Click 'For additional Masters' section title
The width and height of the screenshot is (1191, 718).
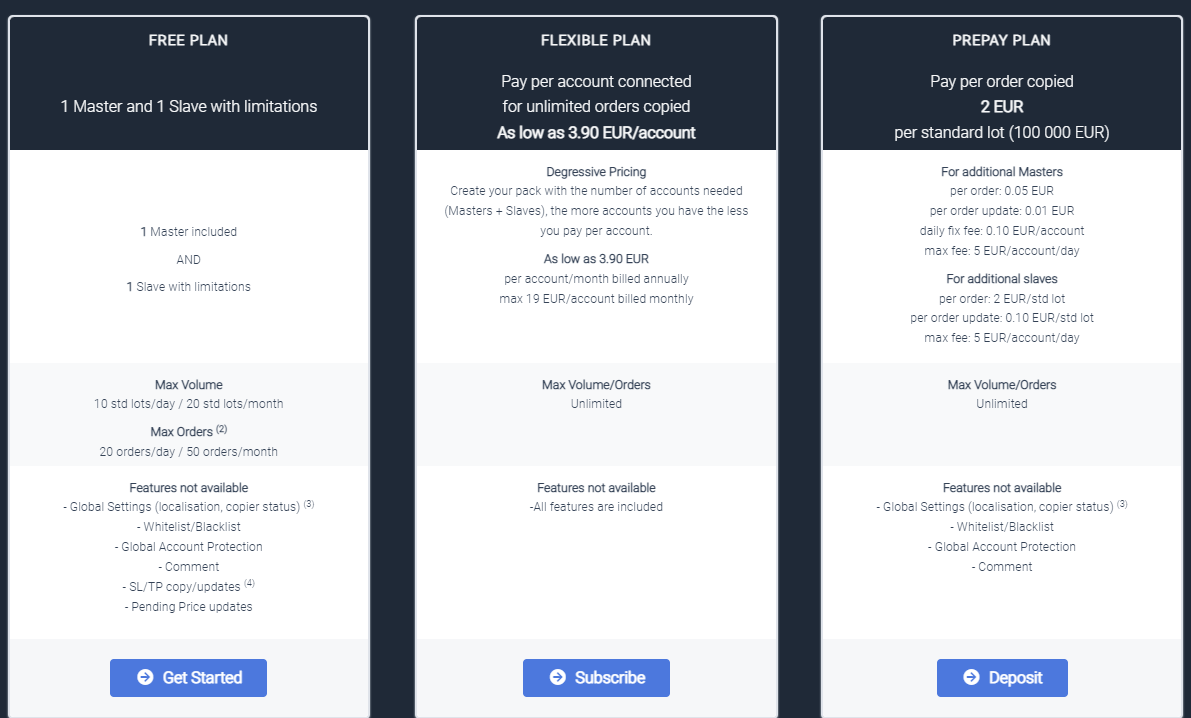[x=1002, y=172]
